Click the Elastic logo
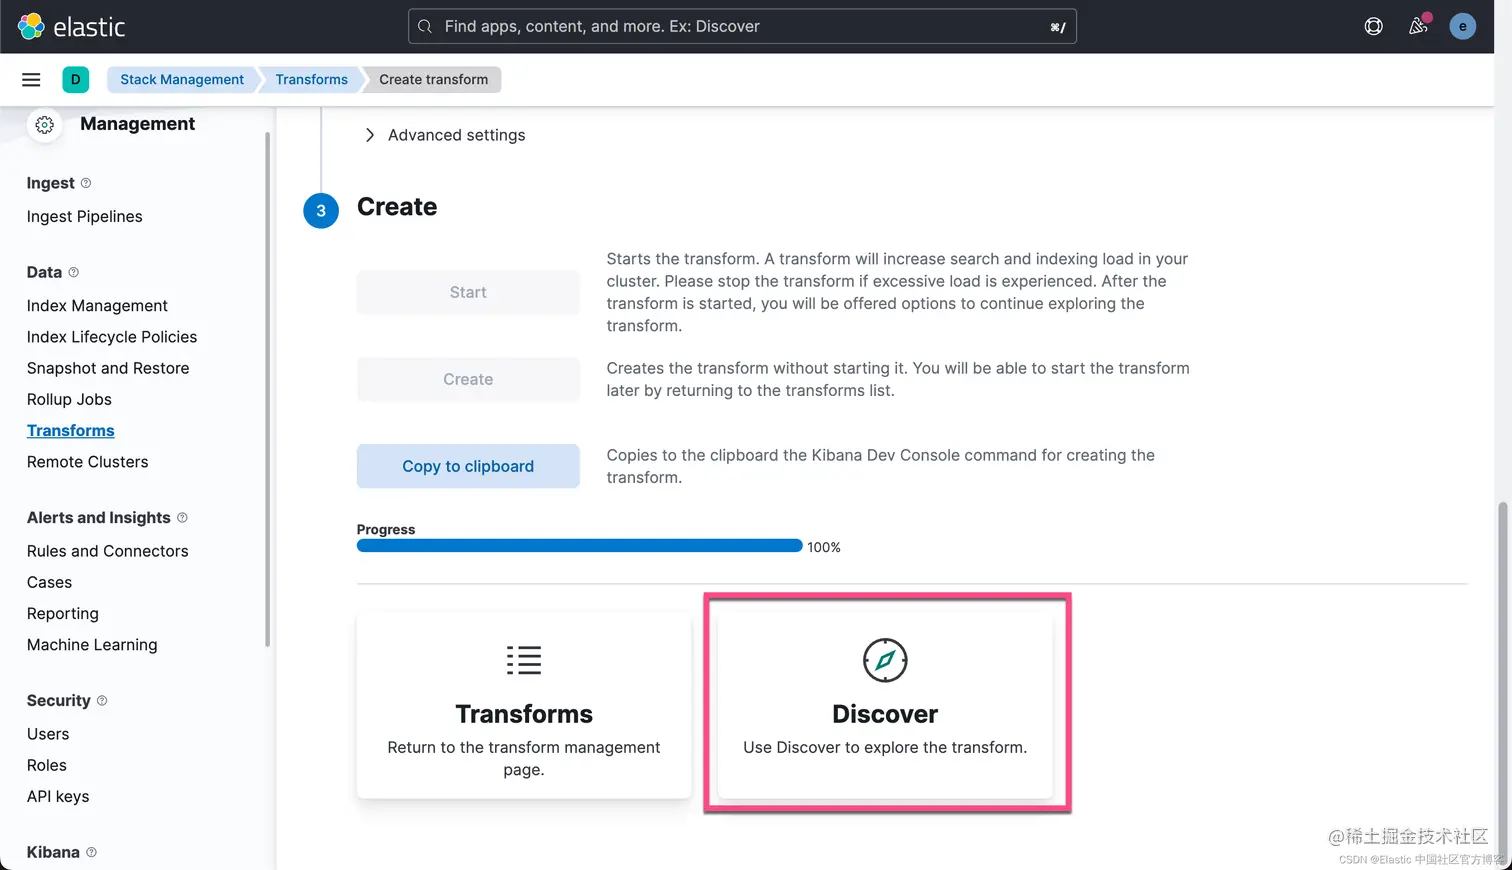 71,27
